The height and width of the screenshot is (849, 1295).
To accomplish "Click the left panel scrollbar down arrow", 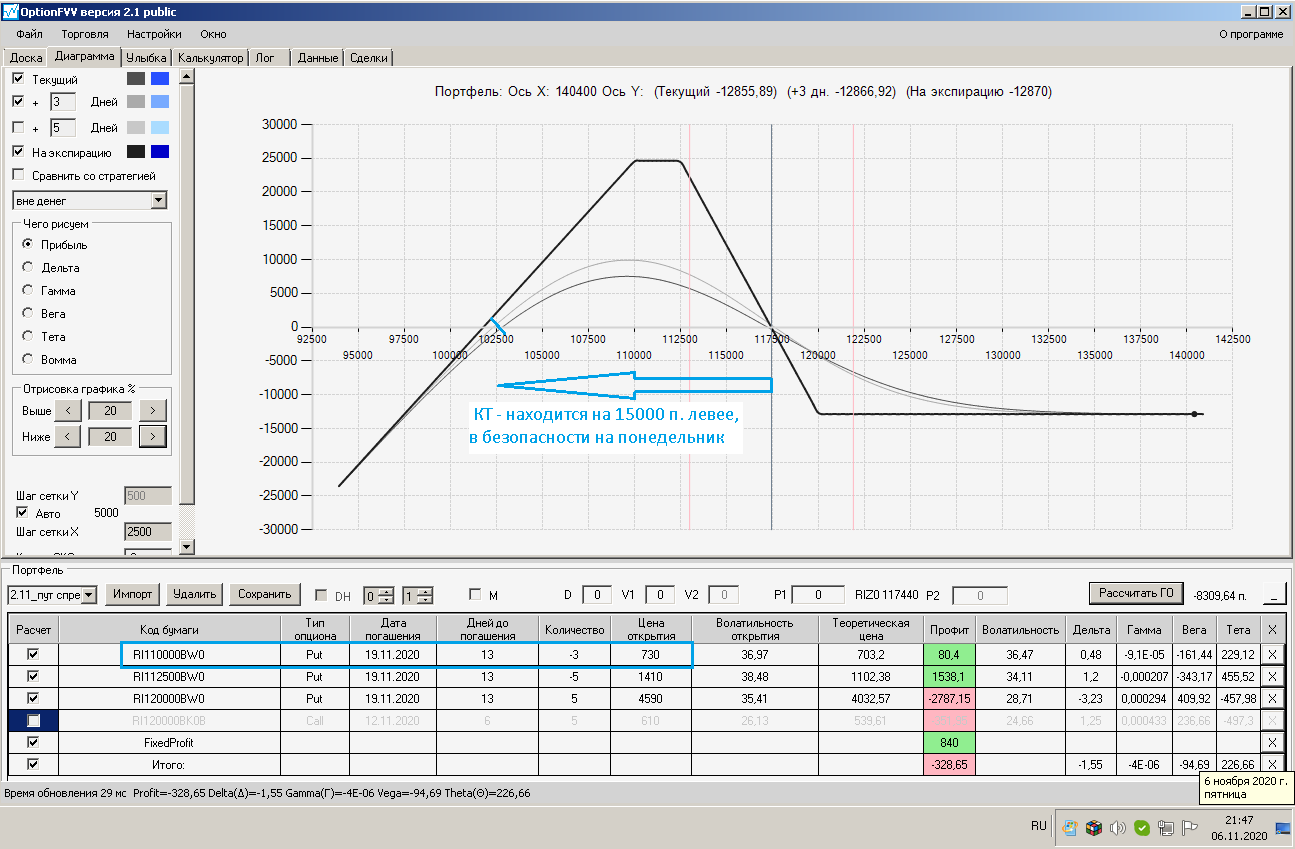I will (187, 546).
